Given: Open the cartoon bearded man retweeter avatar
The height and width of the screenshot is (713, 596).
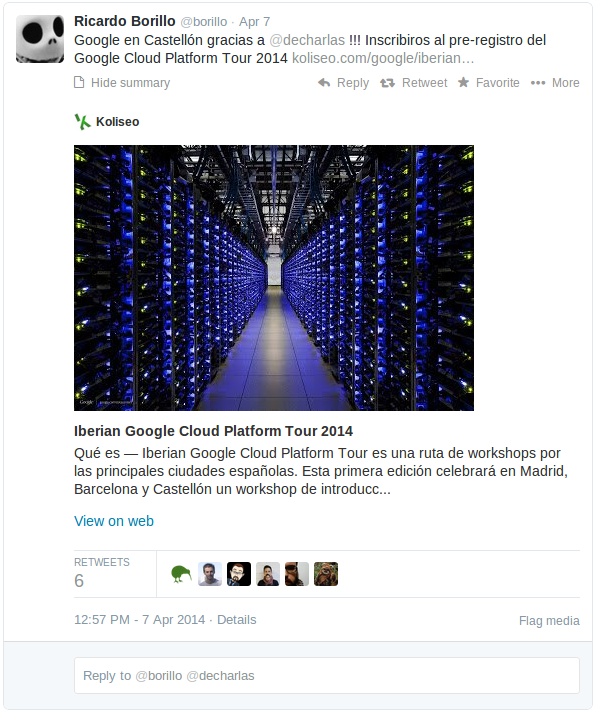Looking at the screenshot, I should coord(239,574).
